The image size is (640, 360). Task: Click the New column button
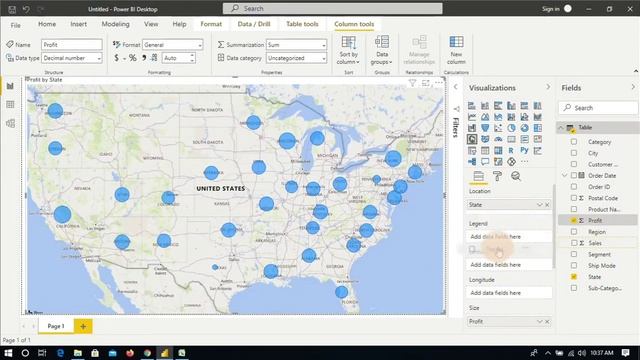click(456, 51)
